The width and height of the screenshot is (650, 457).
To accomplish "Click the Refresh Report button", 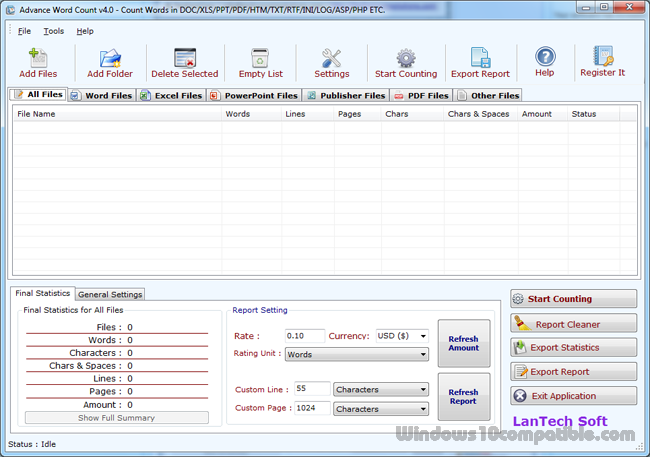I will (463, 396).
